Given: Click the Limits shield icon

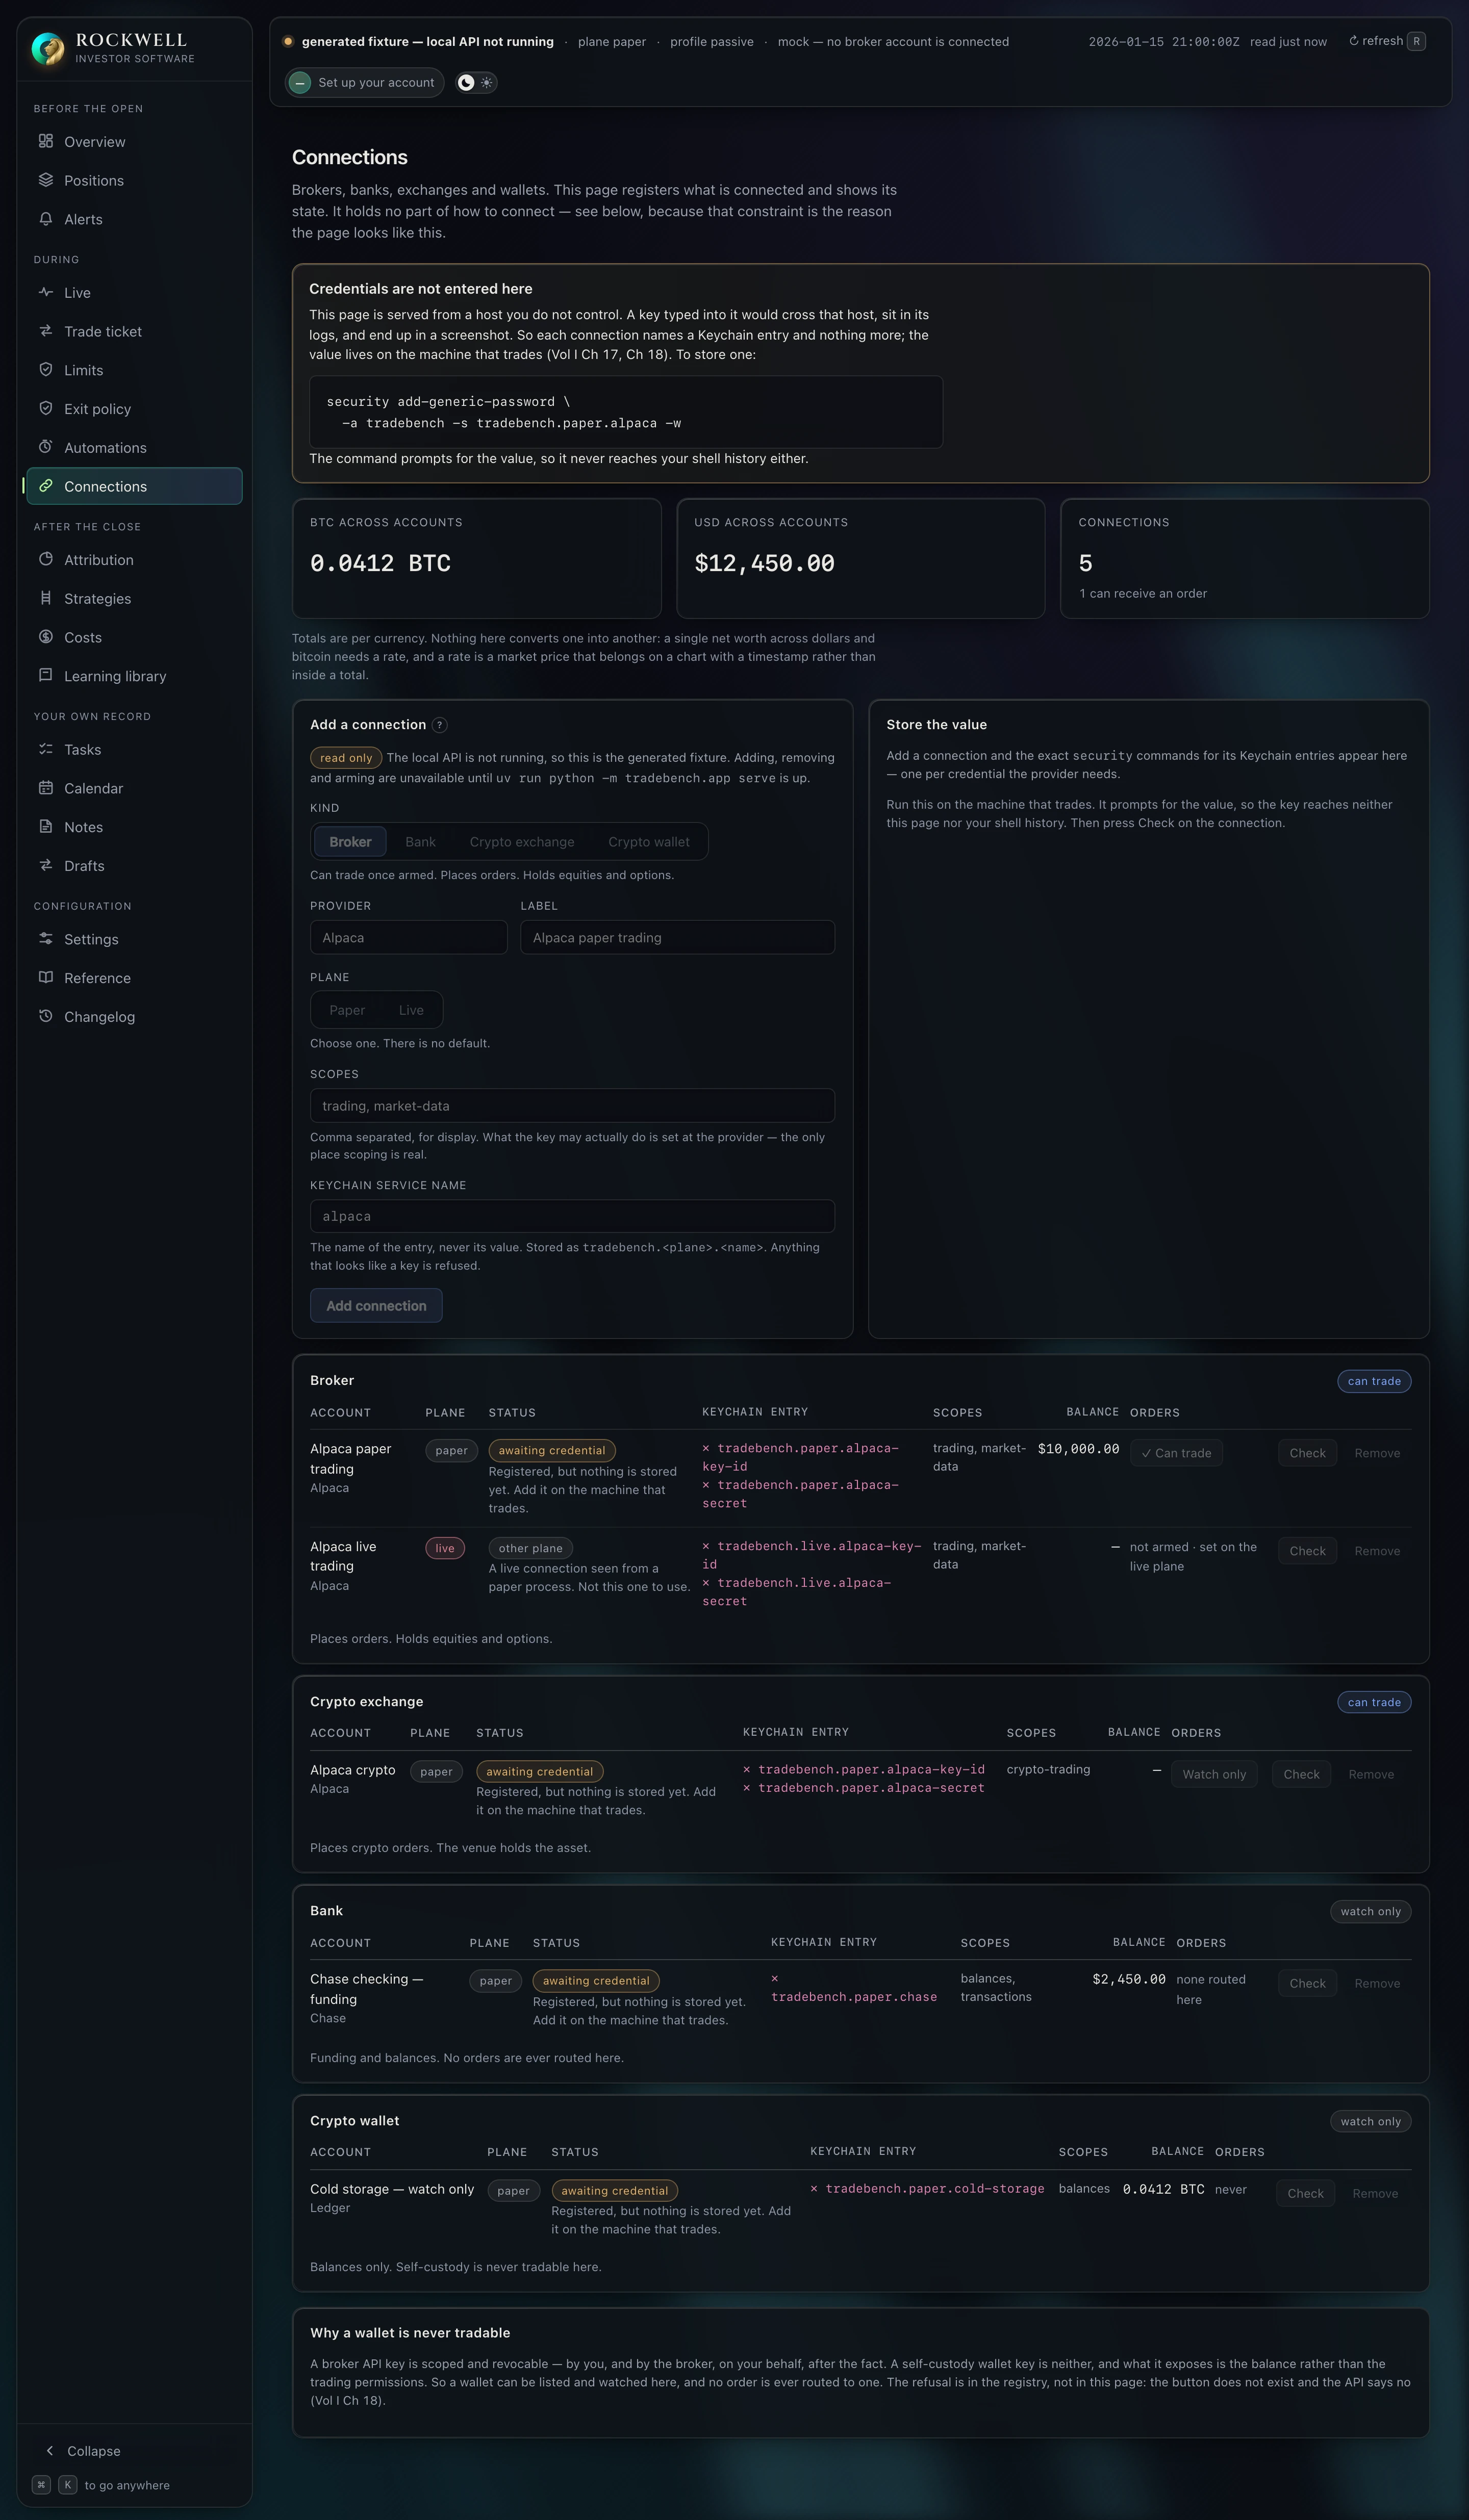Looking at the screenshot, I should [x=46, y=369].
